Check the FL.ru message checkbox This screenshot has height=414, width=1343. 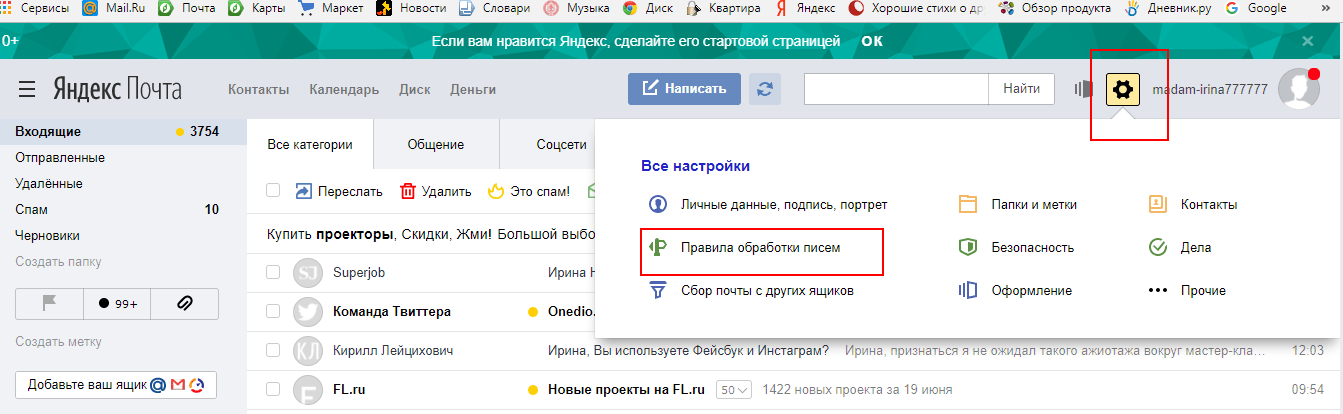[273, 389]
